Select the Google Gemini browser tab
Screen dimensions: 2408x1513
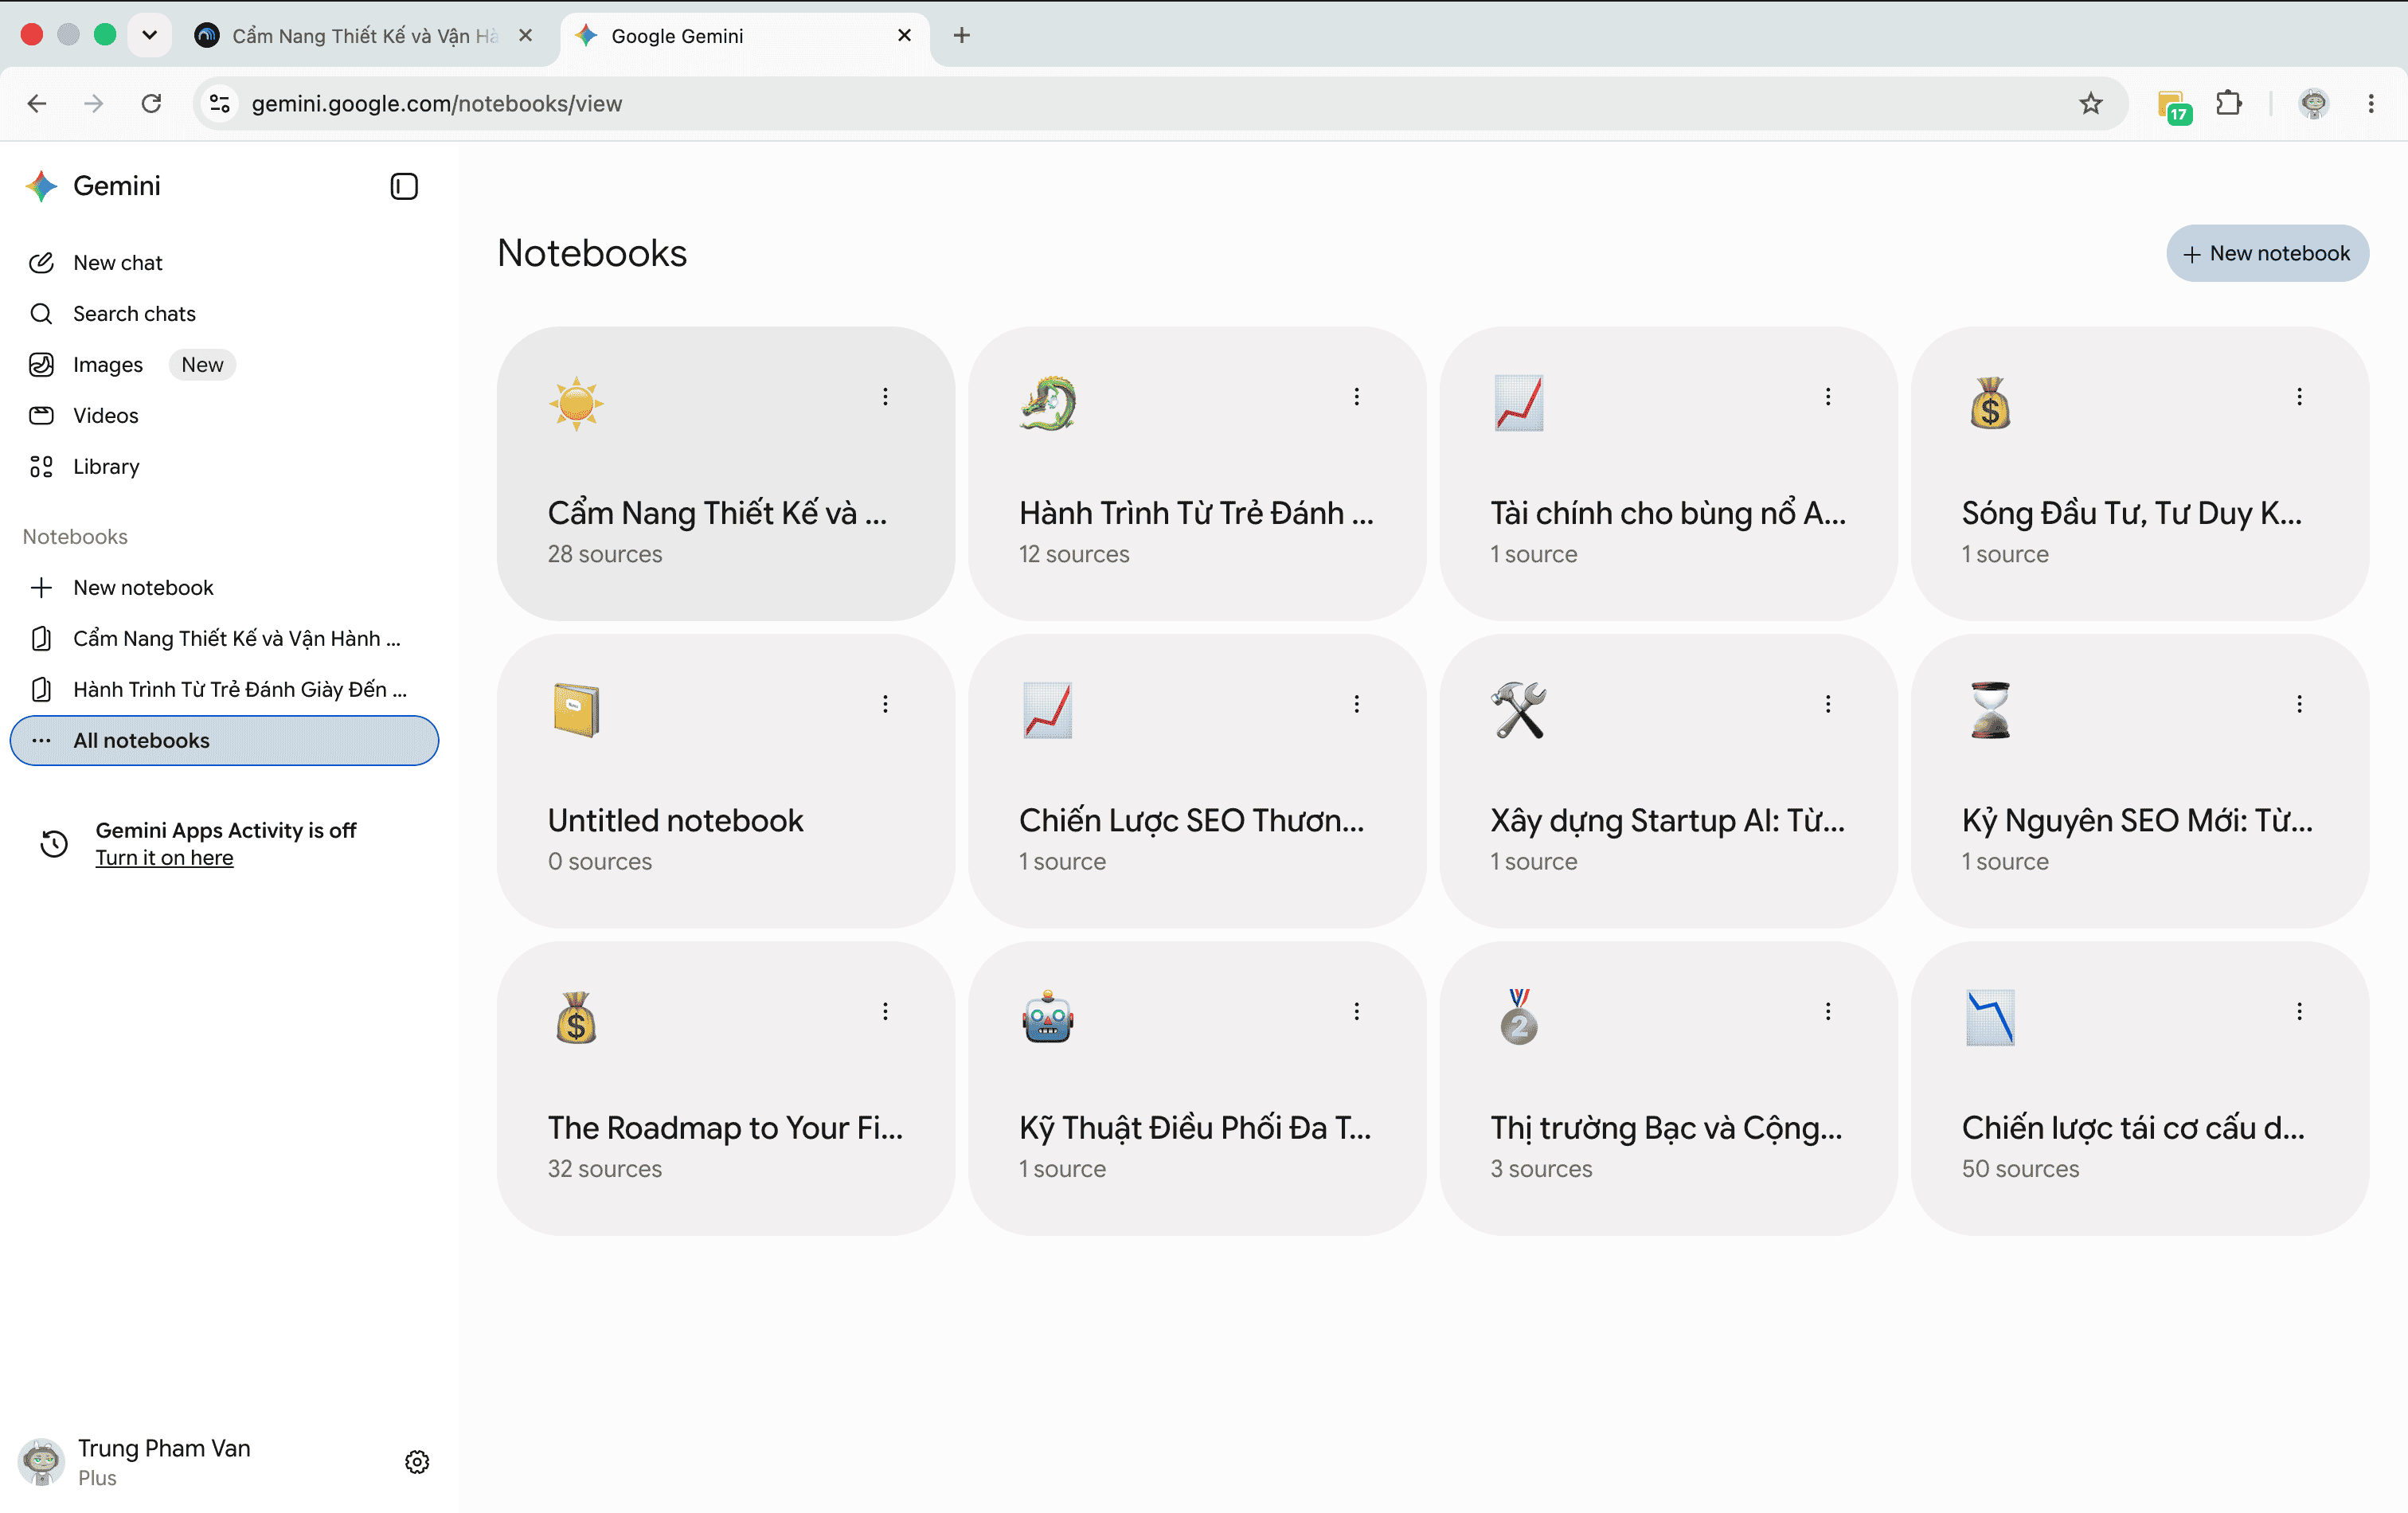pyautogui.click(x=745, y=36)
